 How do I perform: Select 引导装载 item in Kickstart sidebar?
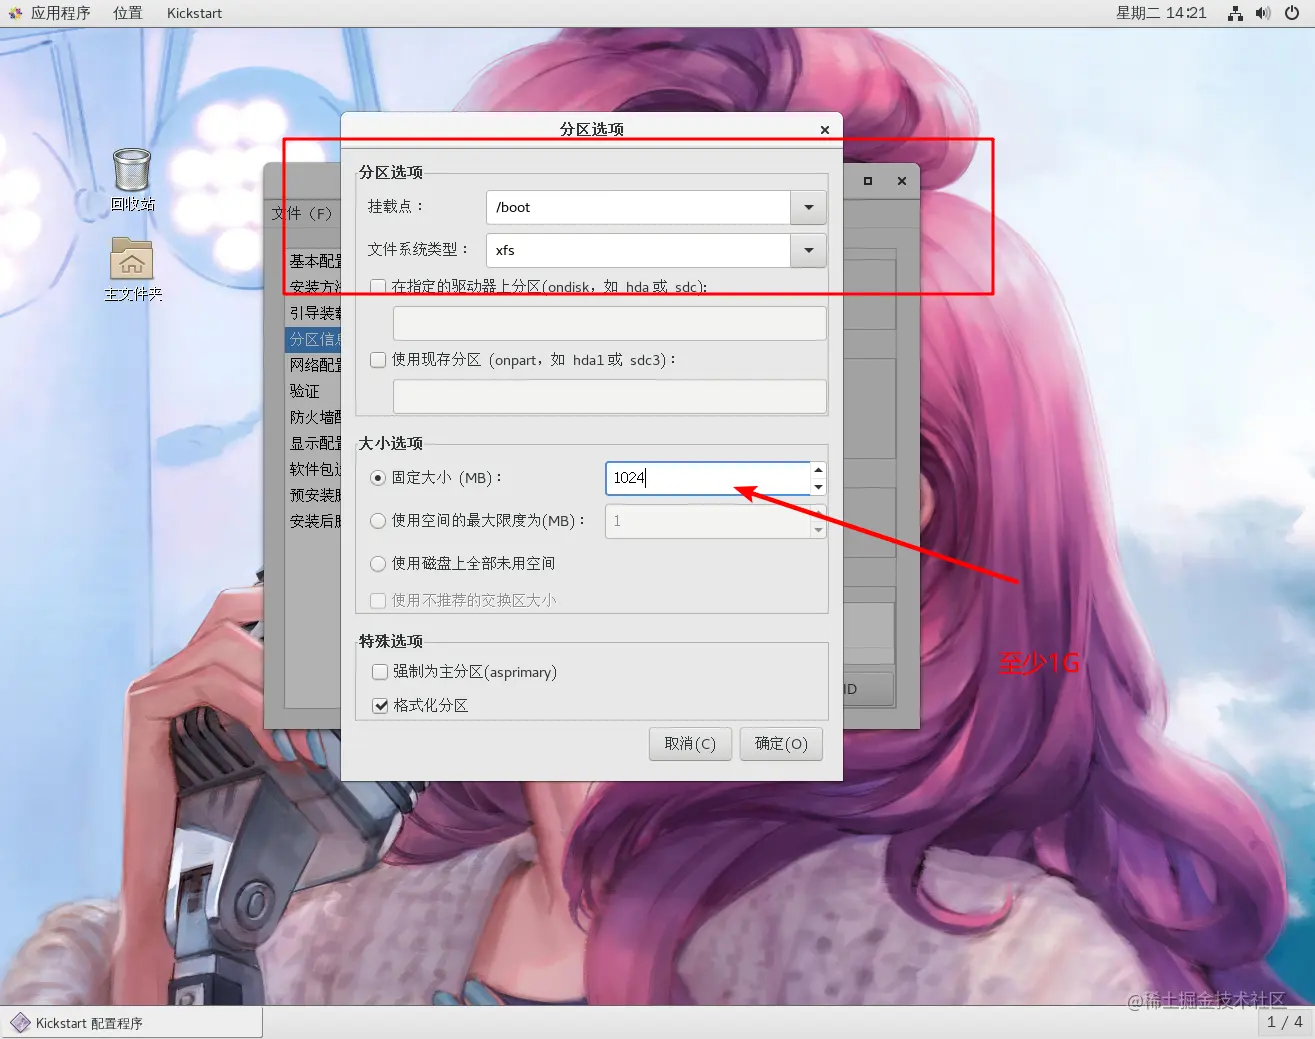315,313
